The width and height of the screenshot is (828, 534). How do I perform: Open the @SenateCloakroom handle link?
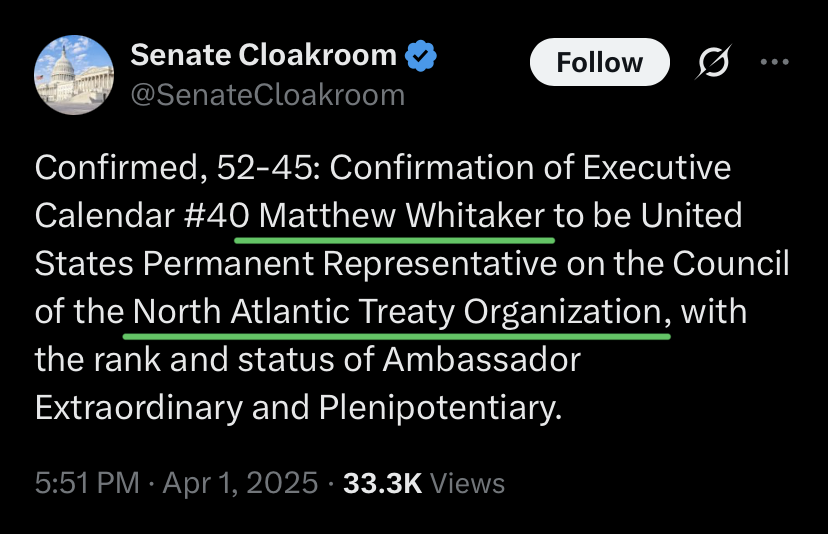(268, 95)
